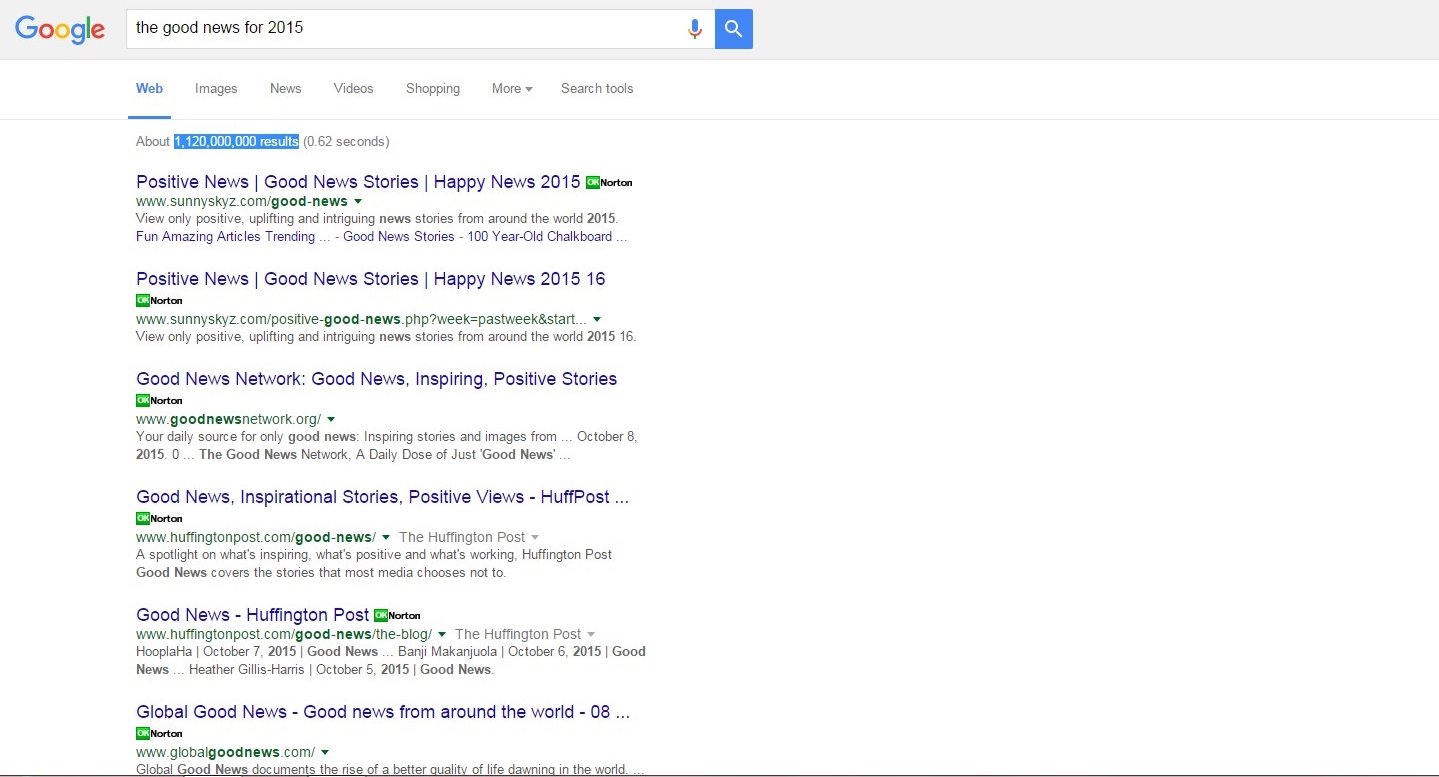The height and width of the screenshot is (777, 1439).
Task: Open Global Good News result link
Action: tap(382, 713)
